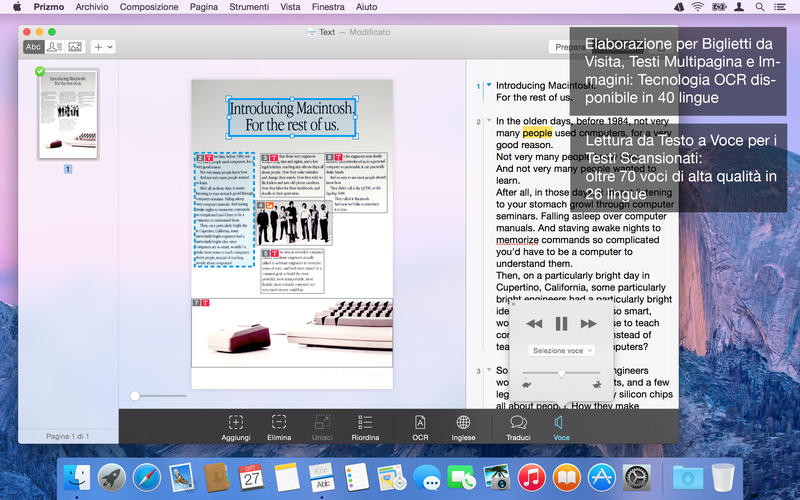Open Maps from the Dock
Screen dimensions: 800x500
pyautogui.click(x=392, y=478)
